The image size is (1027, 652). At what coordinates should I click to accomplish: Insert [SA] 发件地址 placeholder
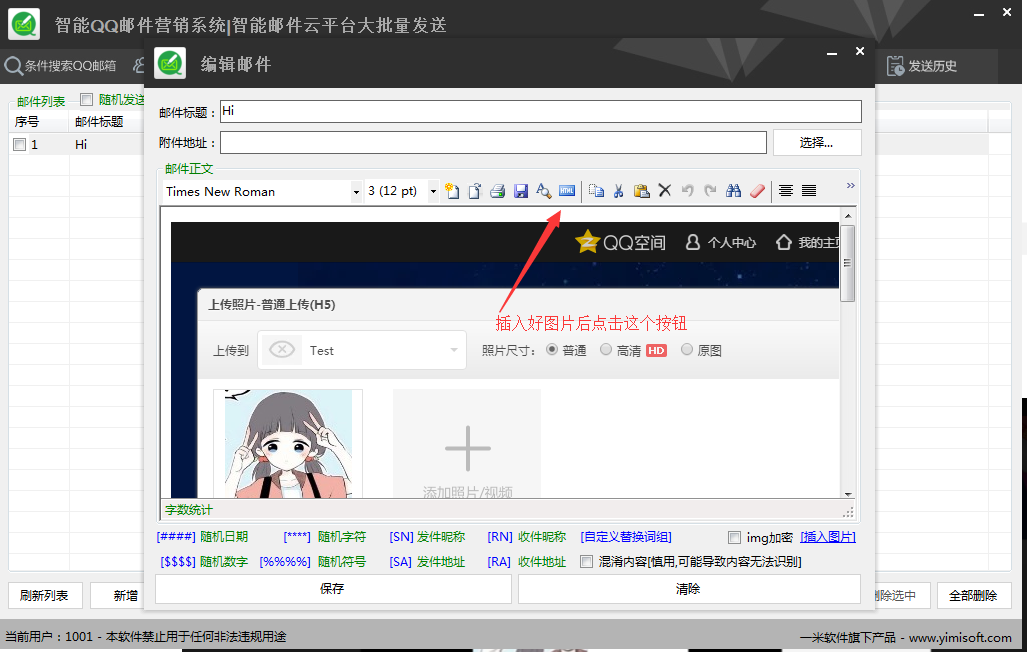[x=427, y=562]
